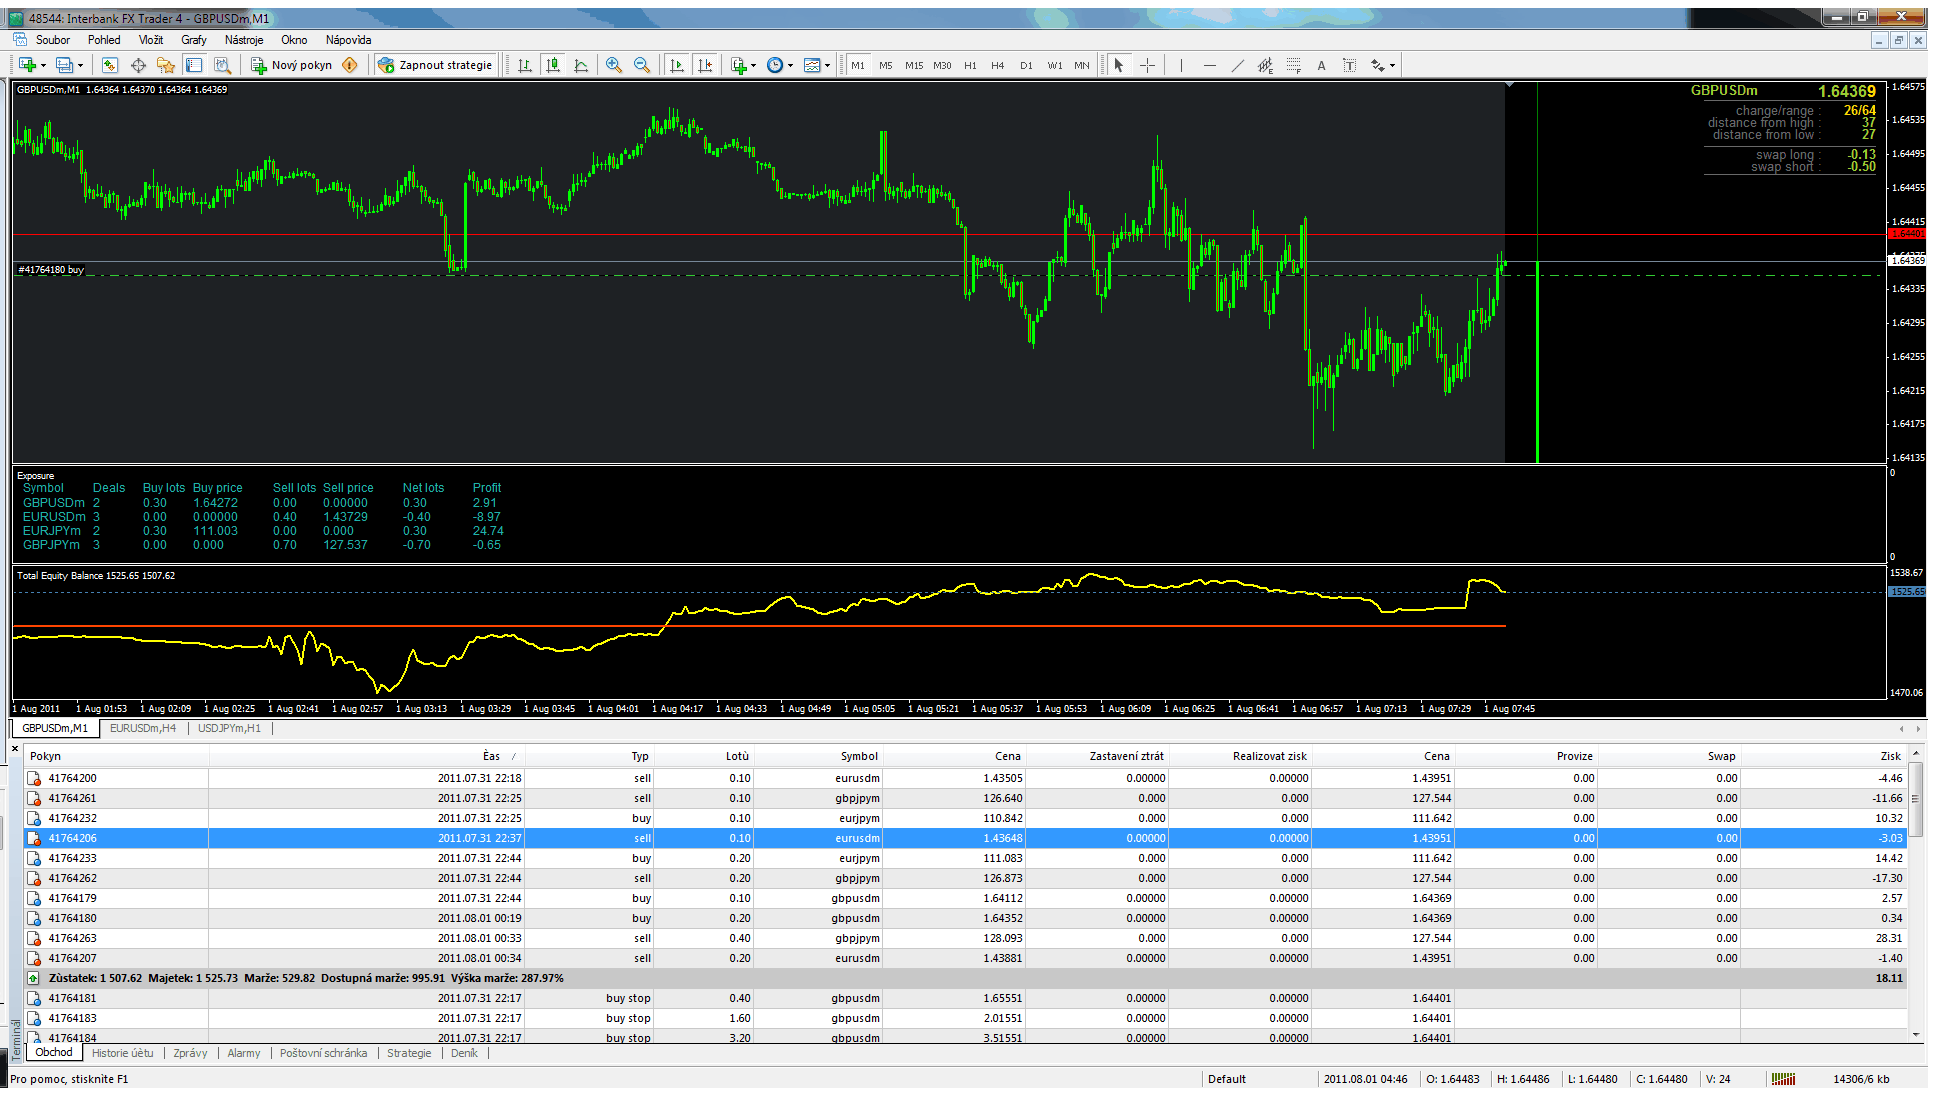
Task: Click the Zoom In magnifier icon
Action: [x=614, y=65]
